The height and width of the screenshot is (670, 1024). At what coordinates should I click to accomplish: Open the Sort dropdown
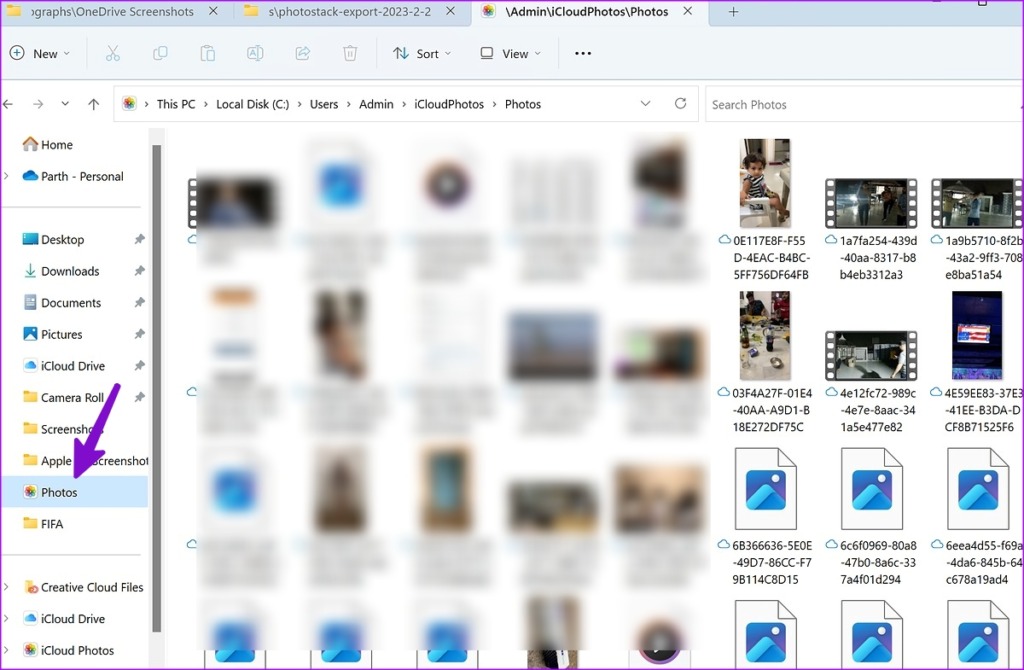421,53
